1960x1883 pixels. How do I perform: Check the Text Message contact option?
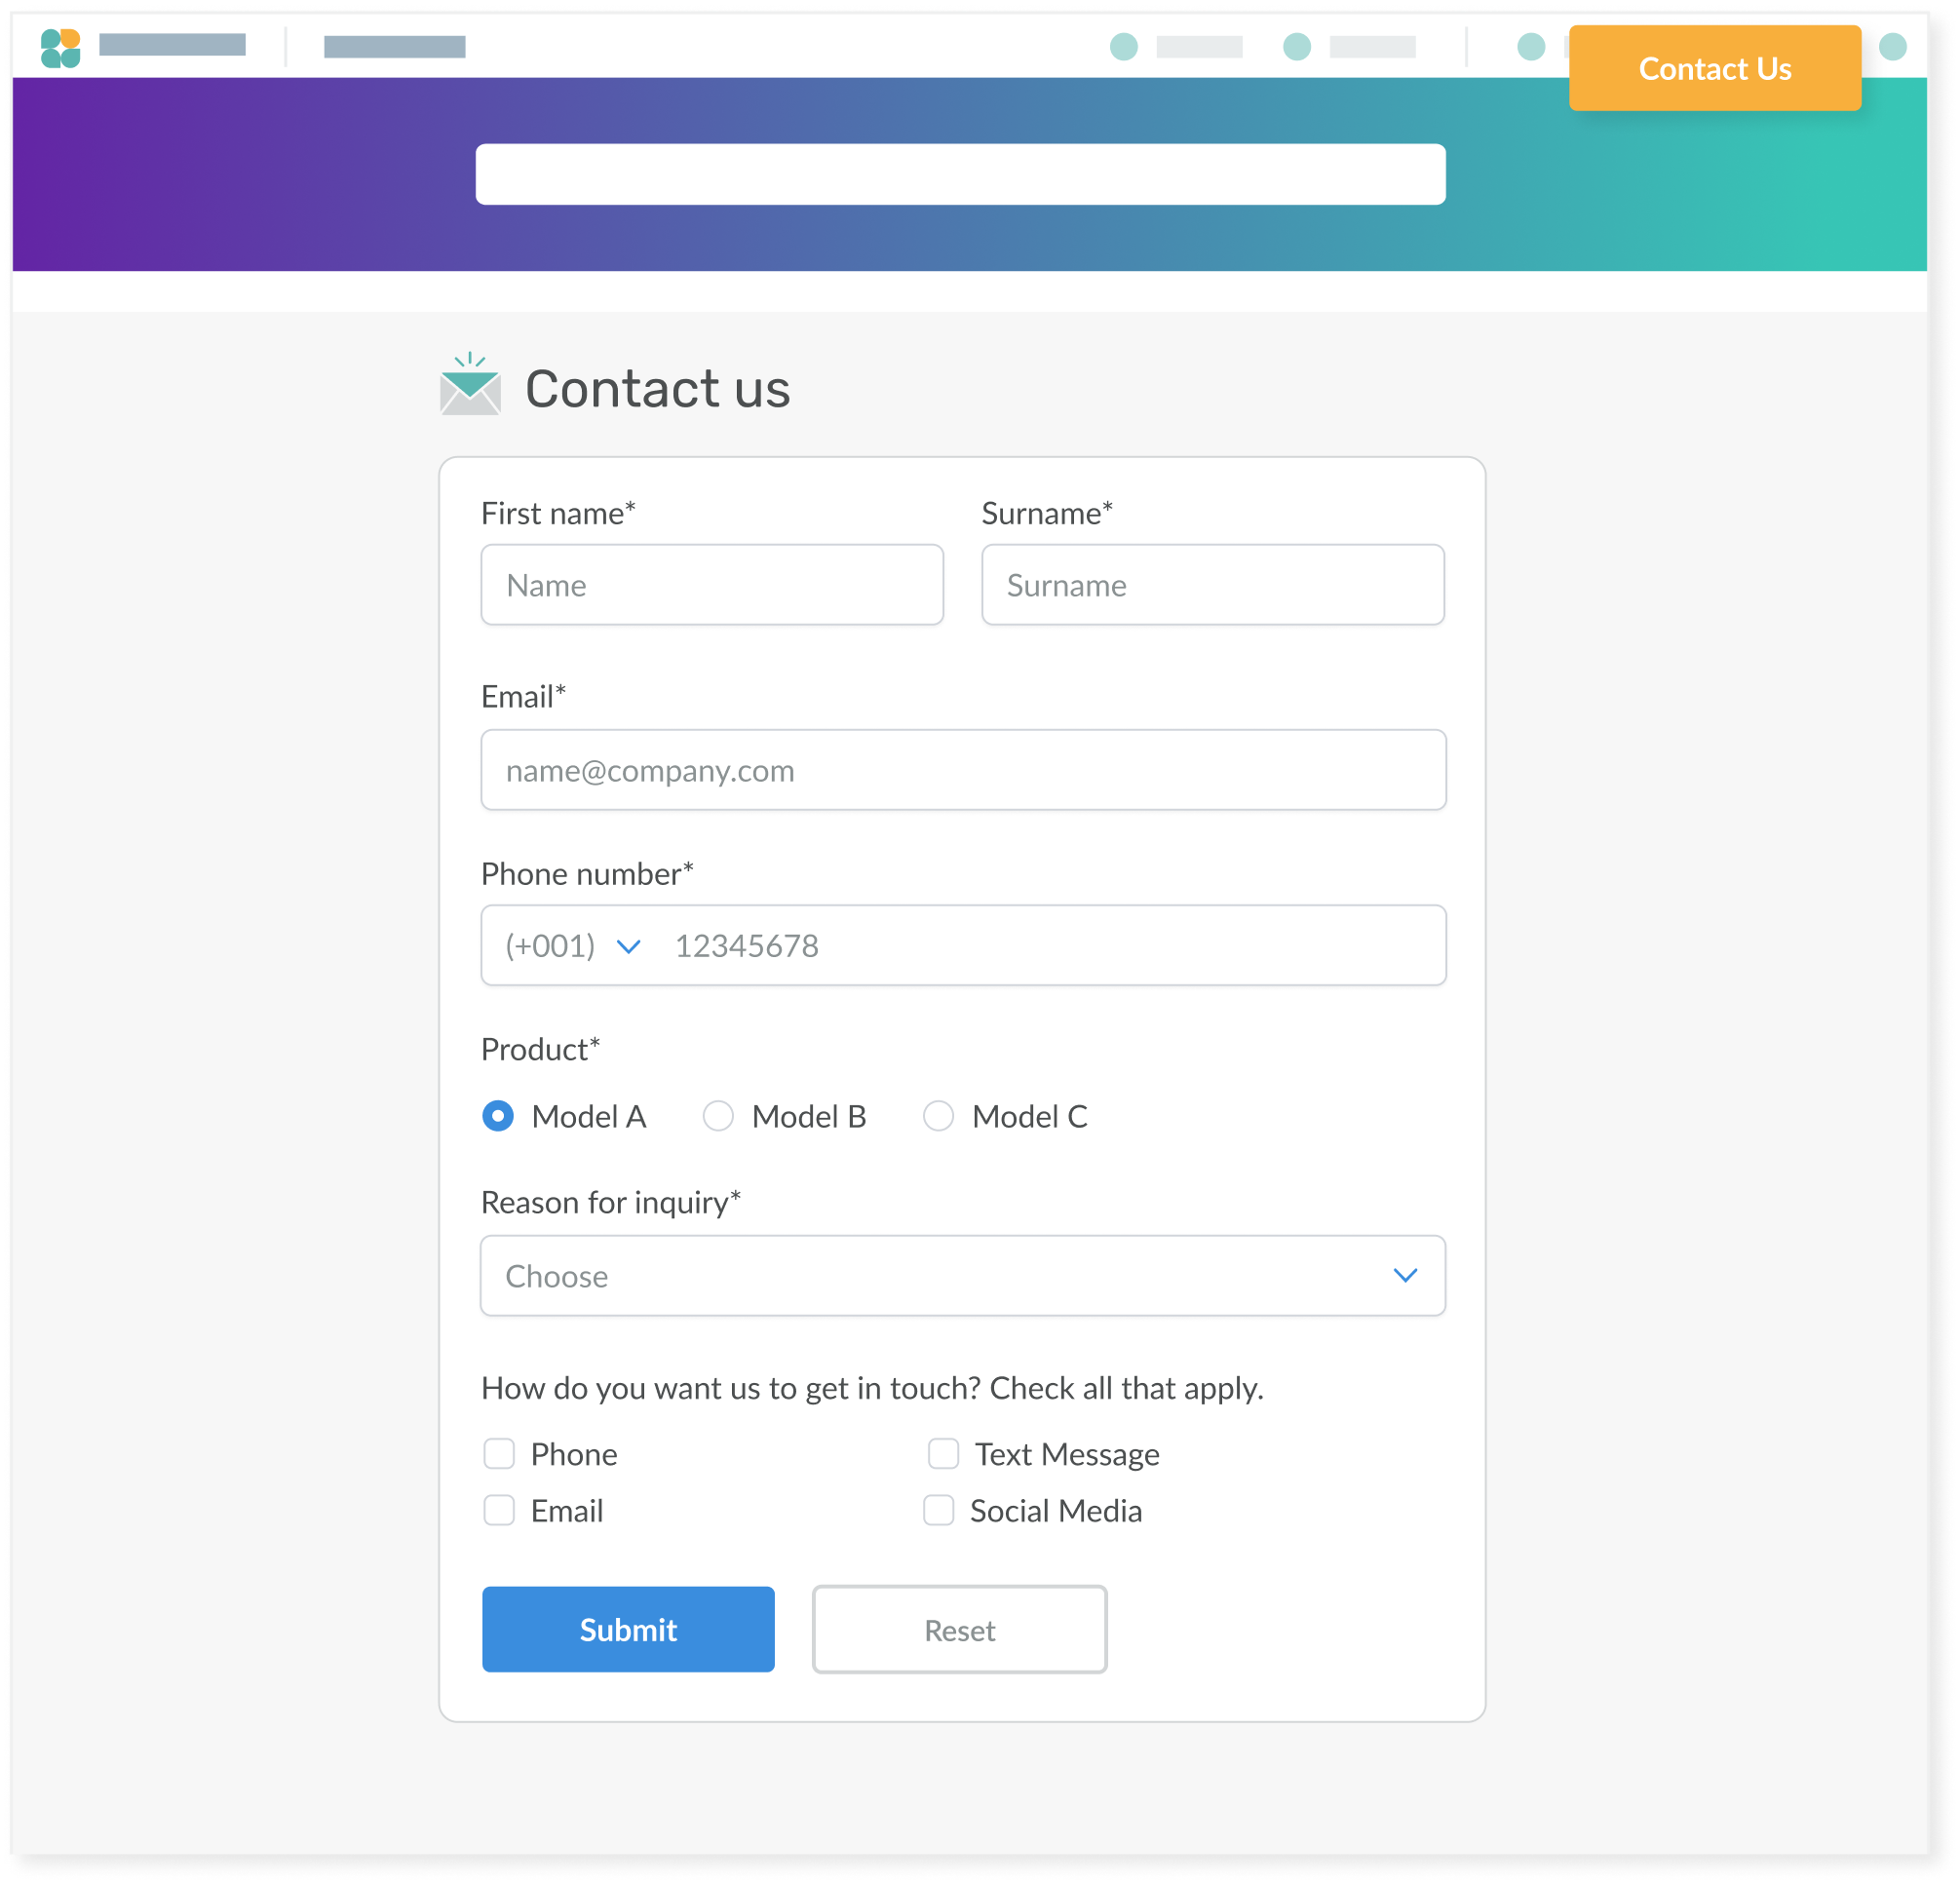coord(944,1454)
